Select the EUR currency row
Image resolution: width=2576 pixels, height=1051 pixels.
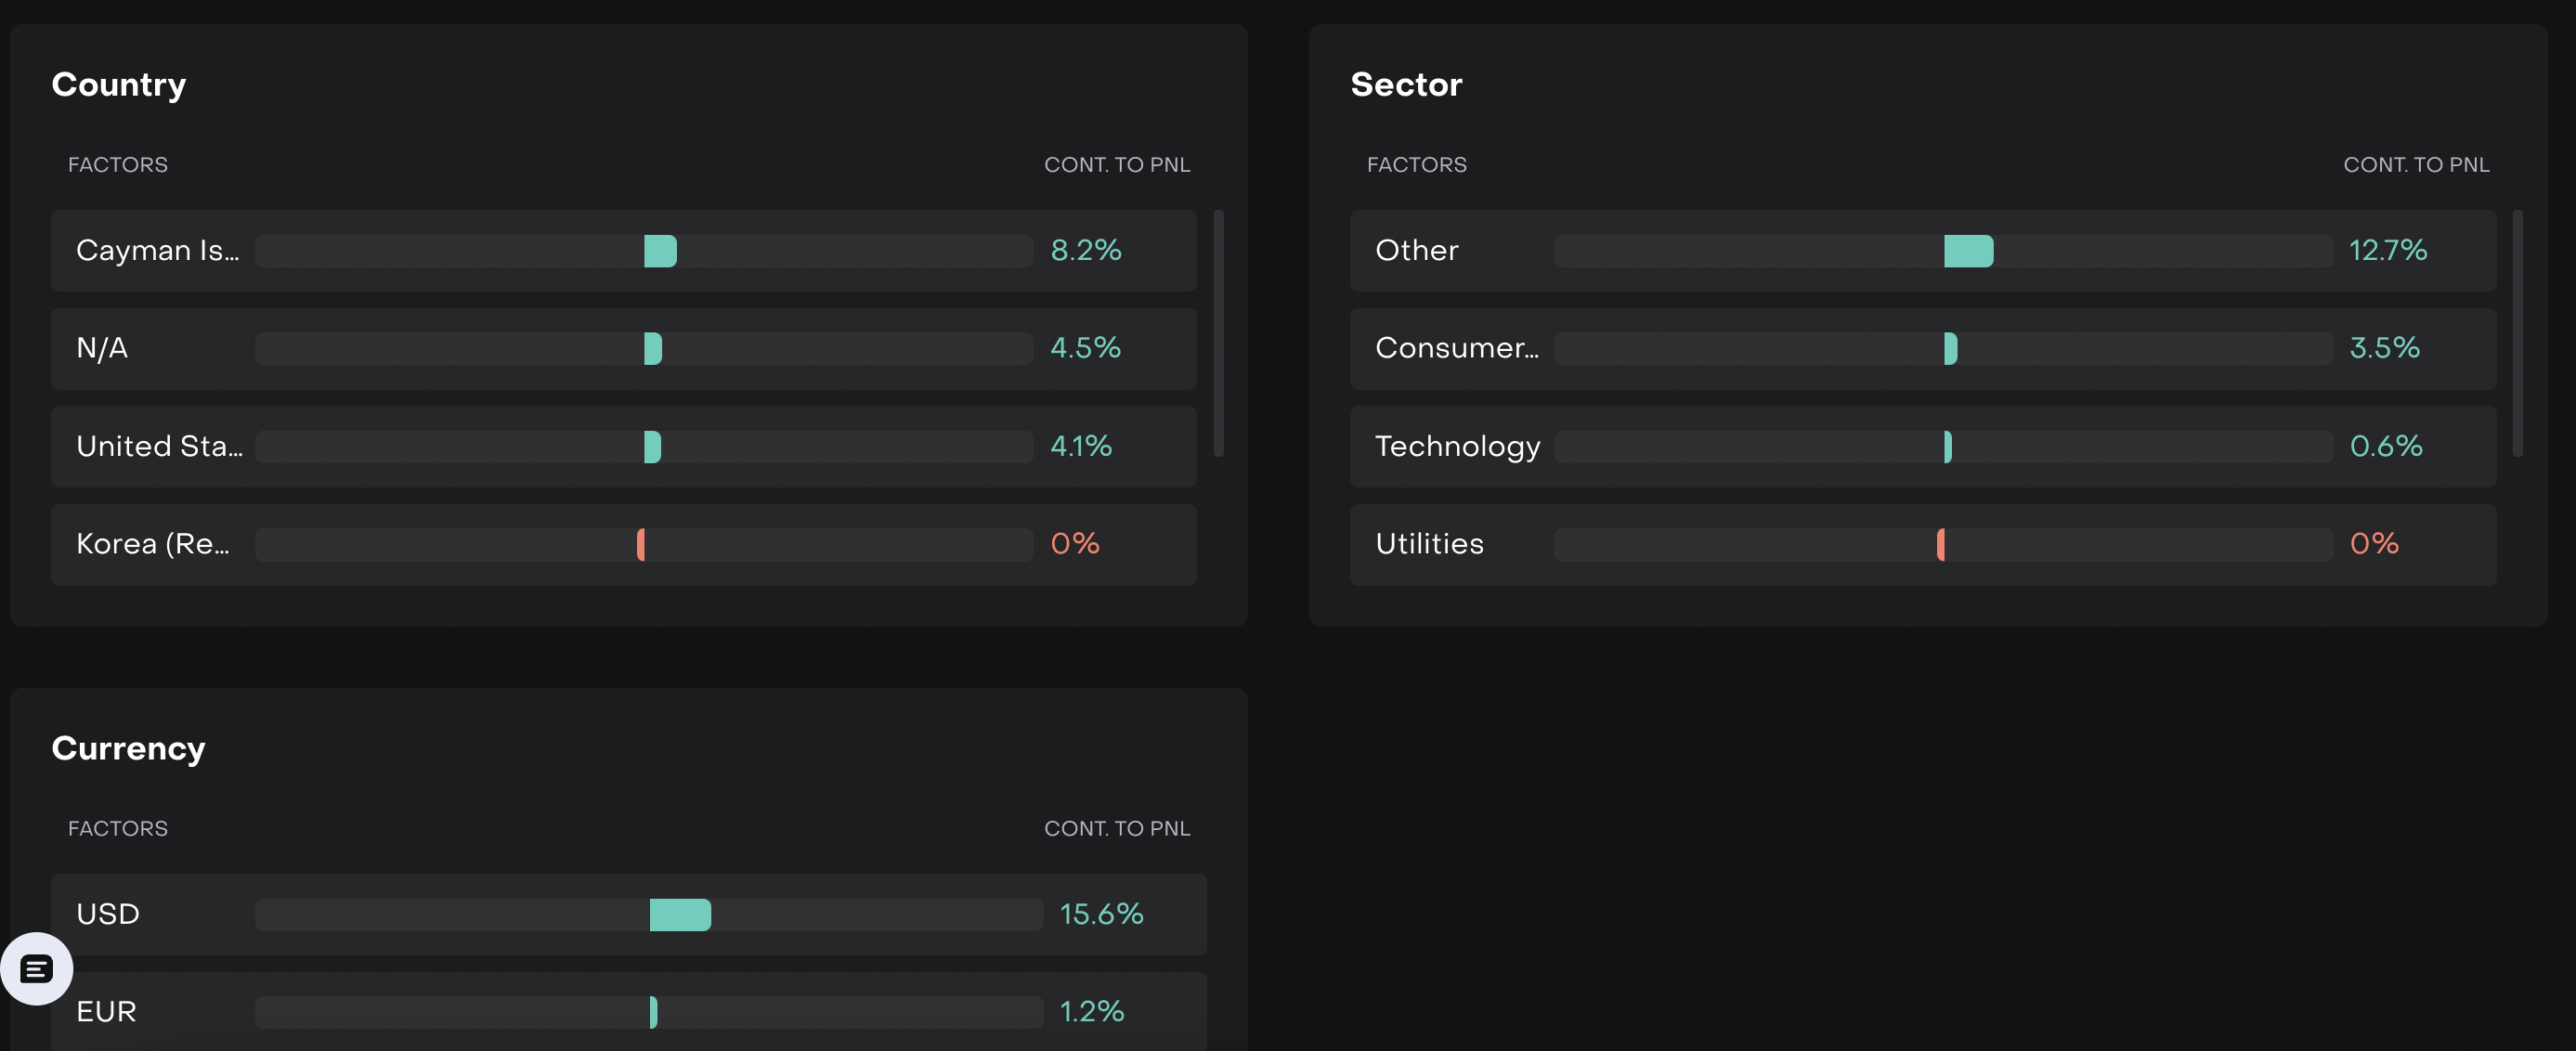(x=106, y=1012)
